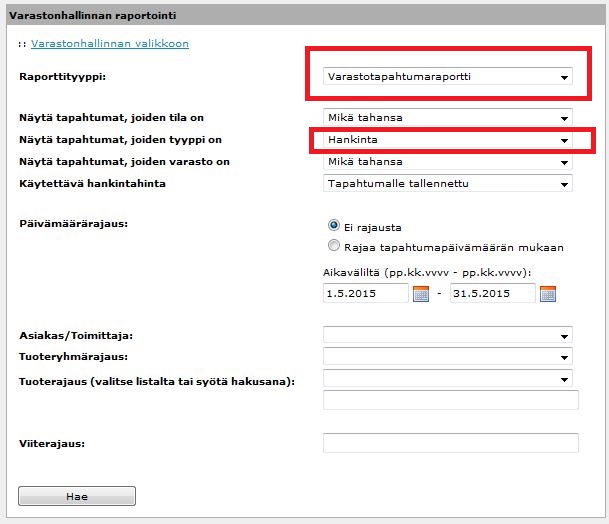Expand the Tuoterajaus product list dropdown
This screenshot has width=609, height=524.
(x=449, y=379)
